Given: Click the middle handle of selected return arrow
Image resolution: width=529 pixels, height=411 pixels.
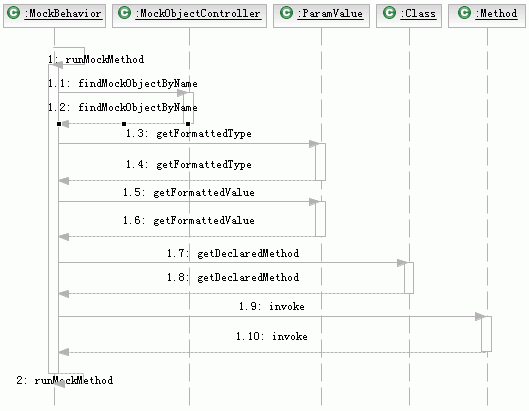Looking at the screenshot, I should (124, 124).
